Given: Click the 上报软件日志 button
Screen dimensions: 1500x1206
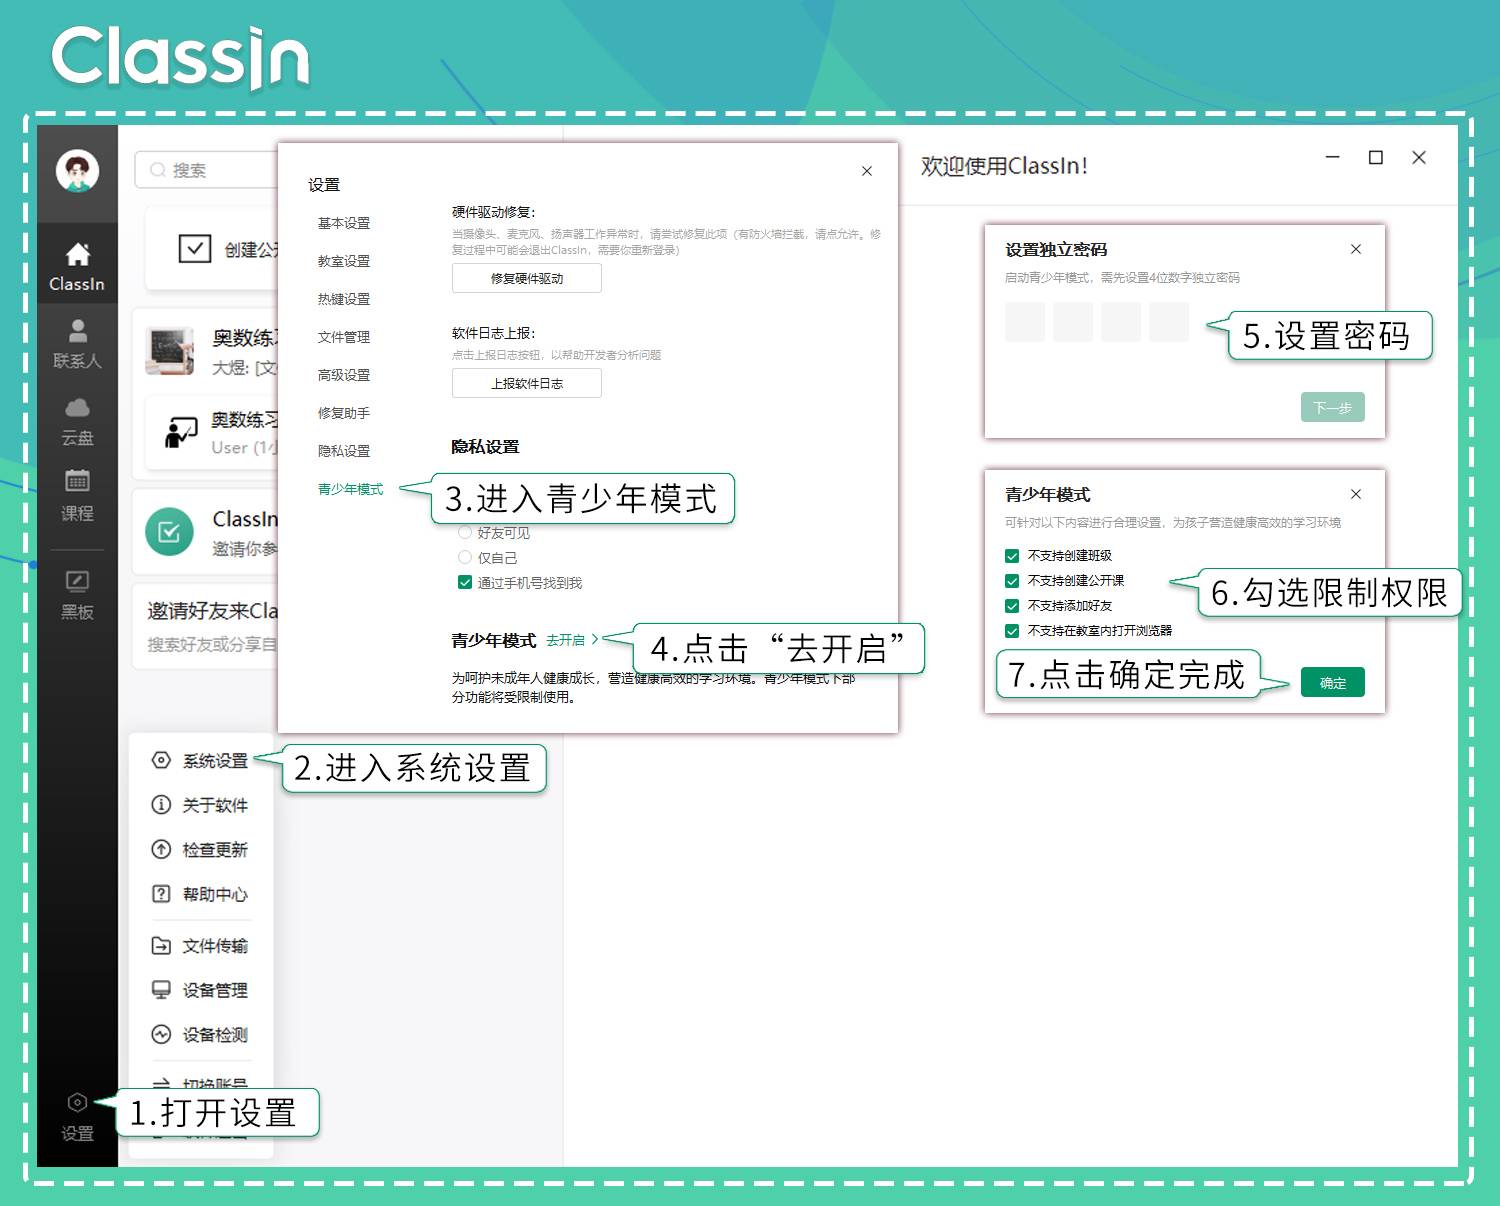Looking at the screenshot, I should (x=527, y=383).
